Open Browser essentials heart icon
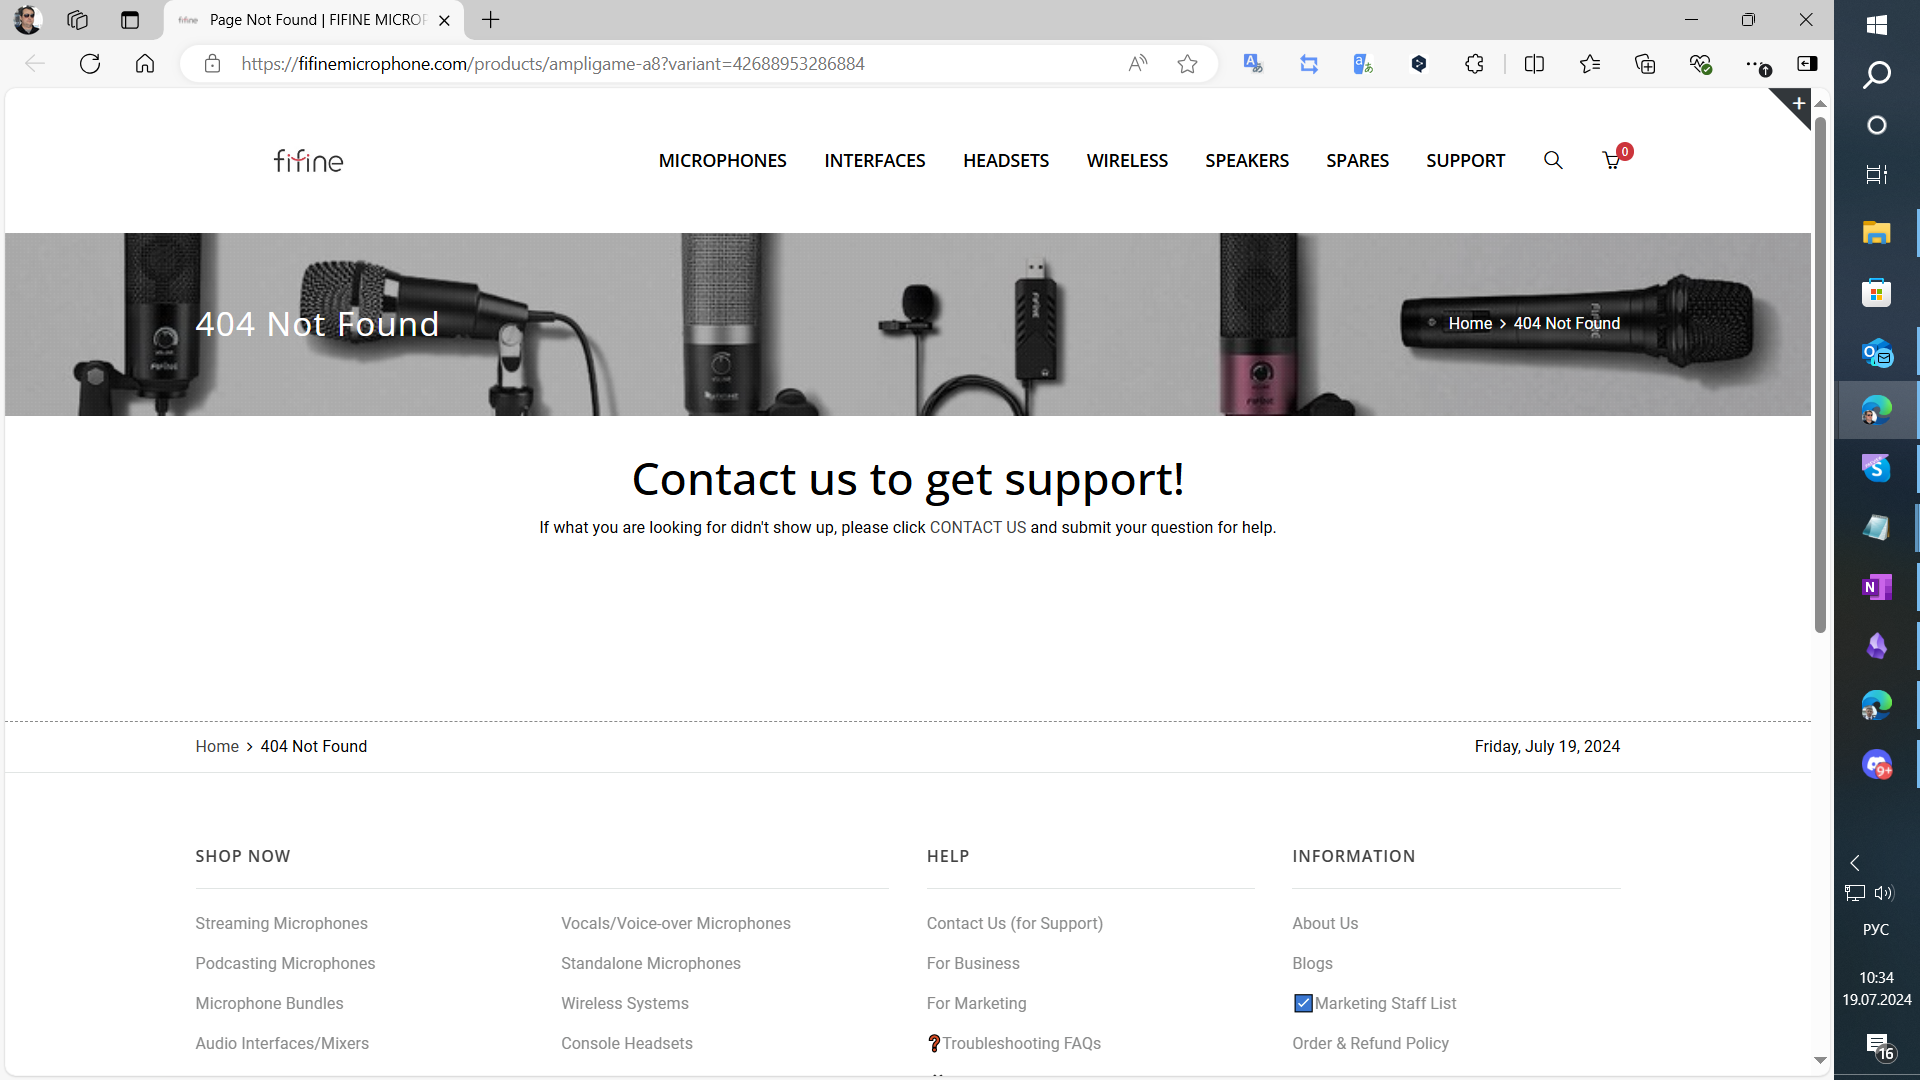 click(1700, 64)
